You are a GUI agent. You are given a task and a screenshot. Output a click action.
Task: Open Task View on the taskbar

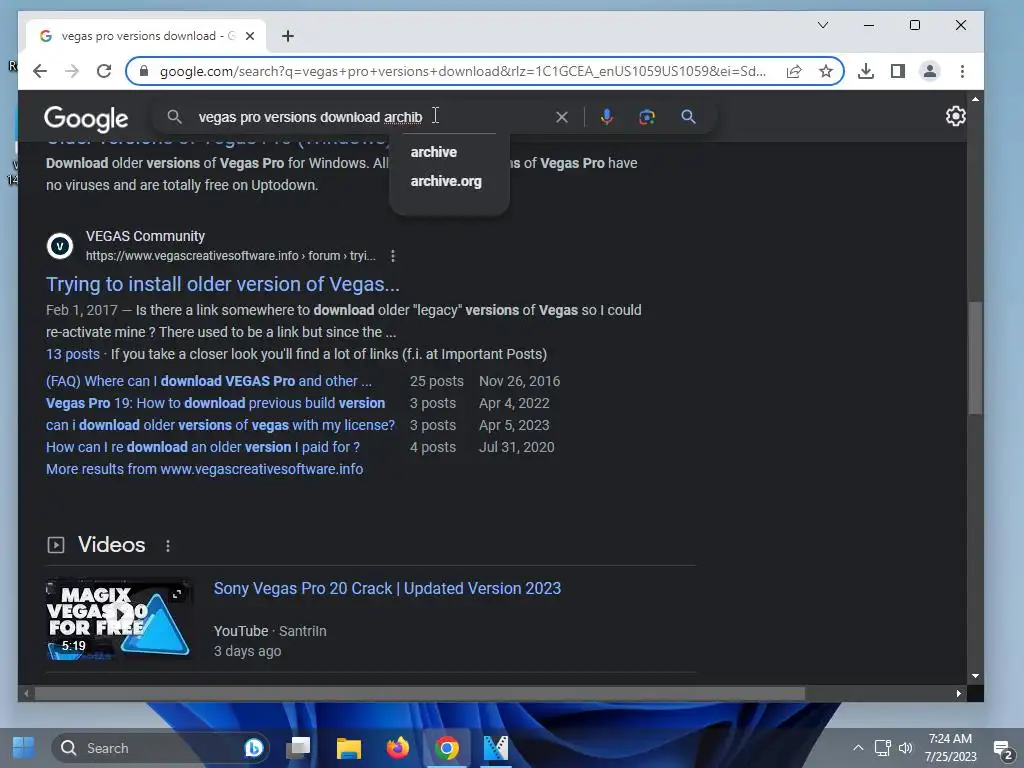[299, 748]
